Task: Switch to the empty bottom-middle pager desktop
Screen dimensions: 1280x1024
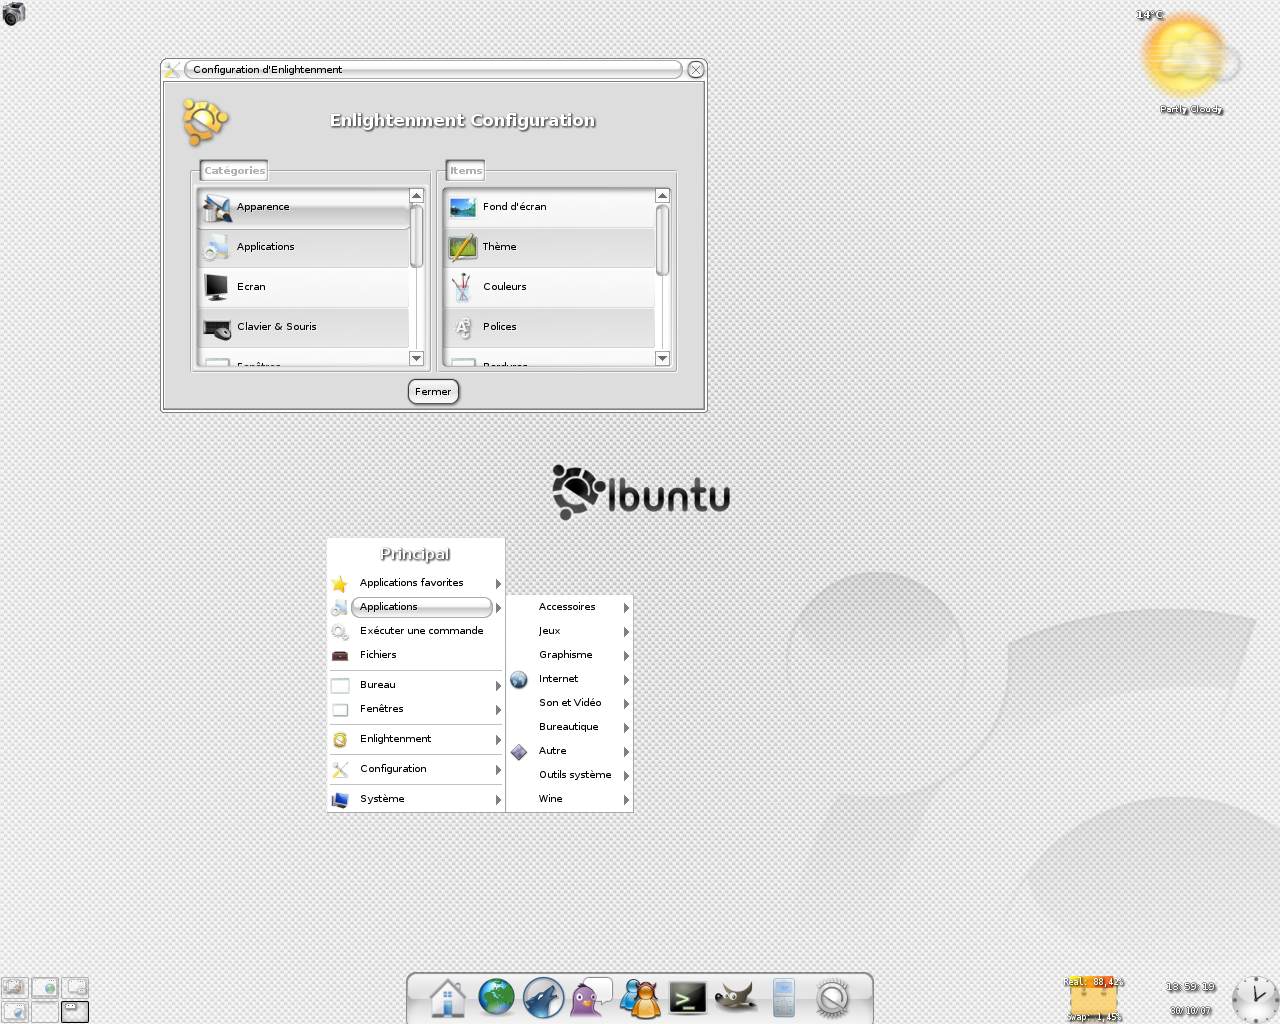Action: (45, 1012)
